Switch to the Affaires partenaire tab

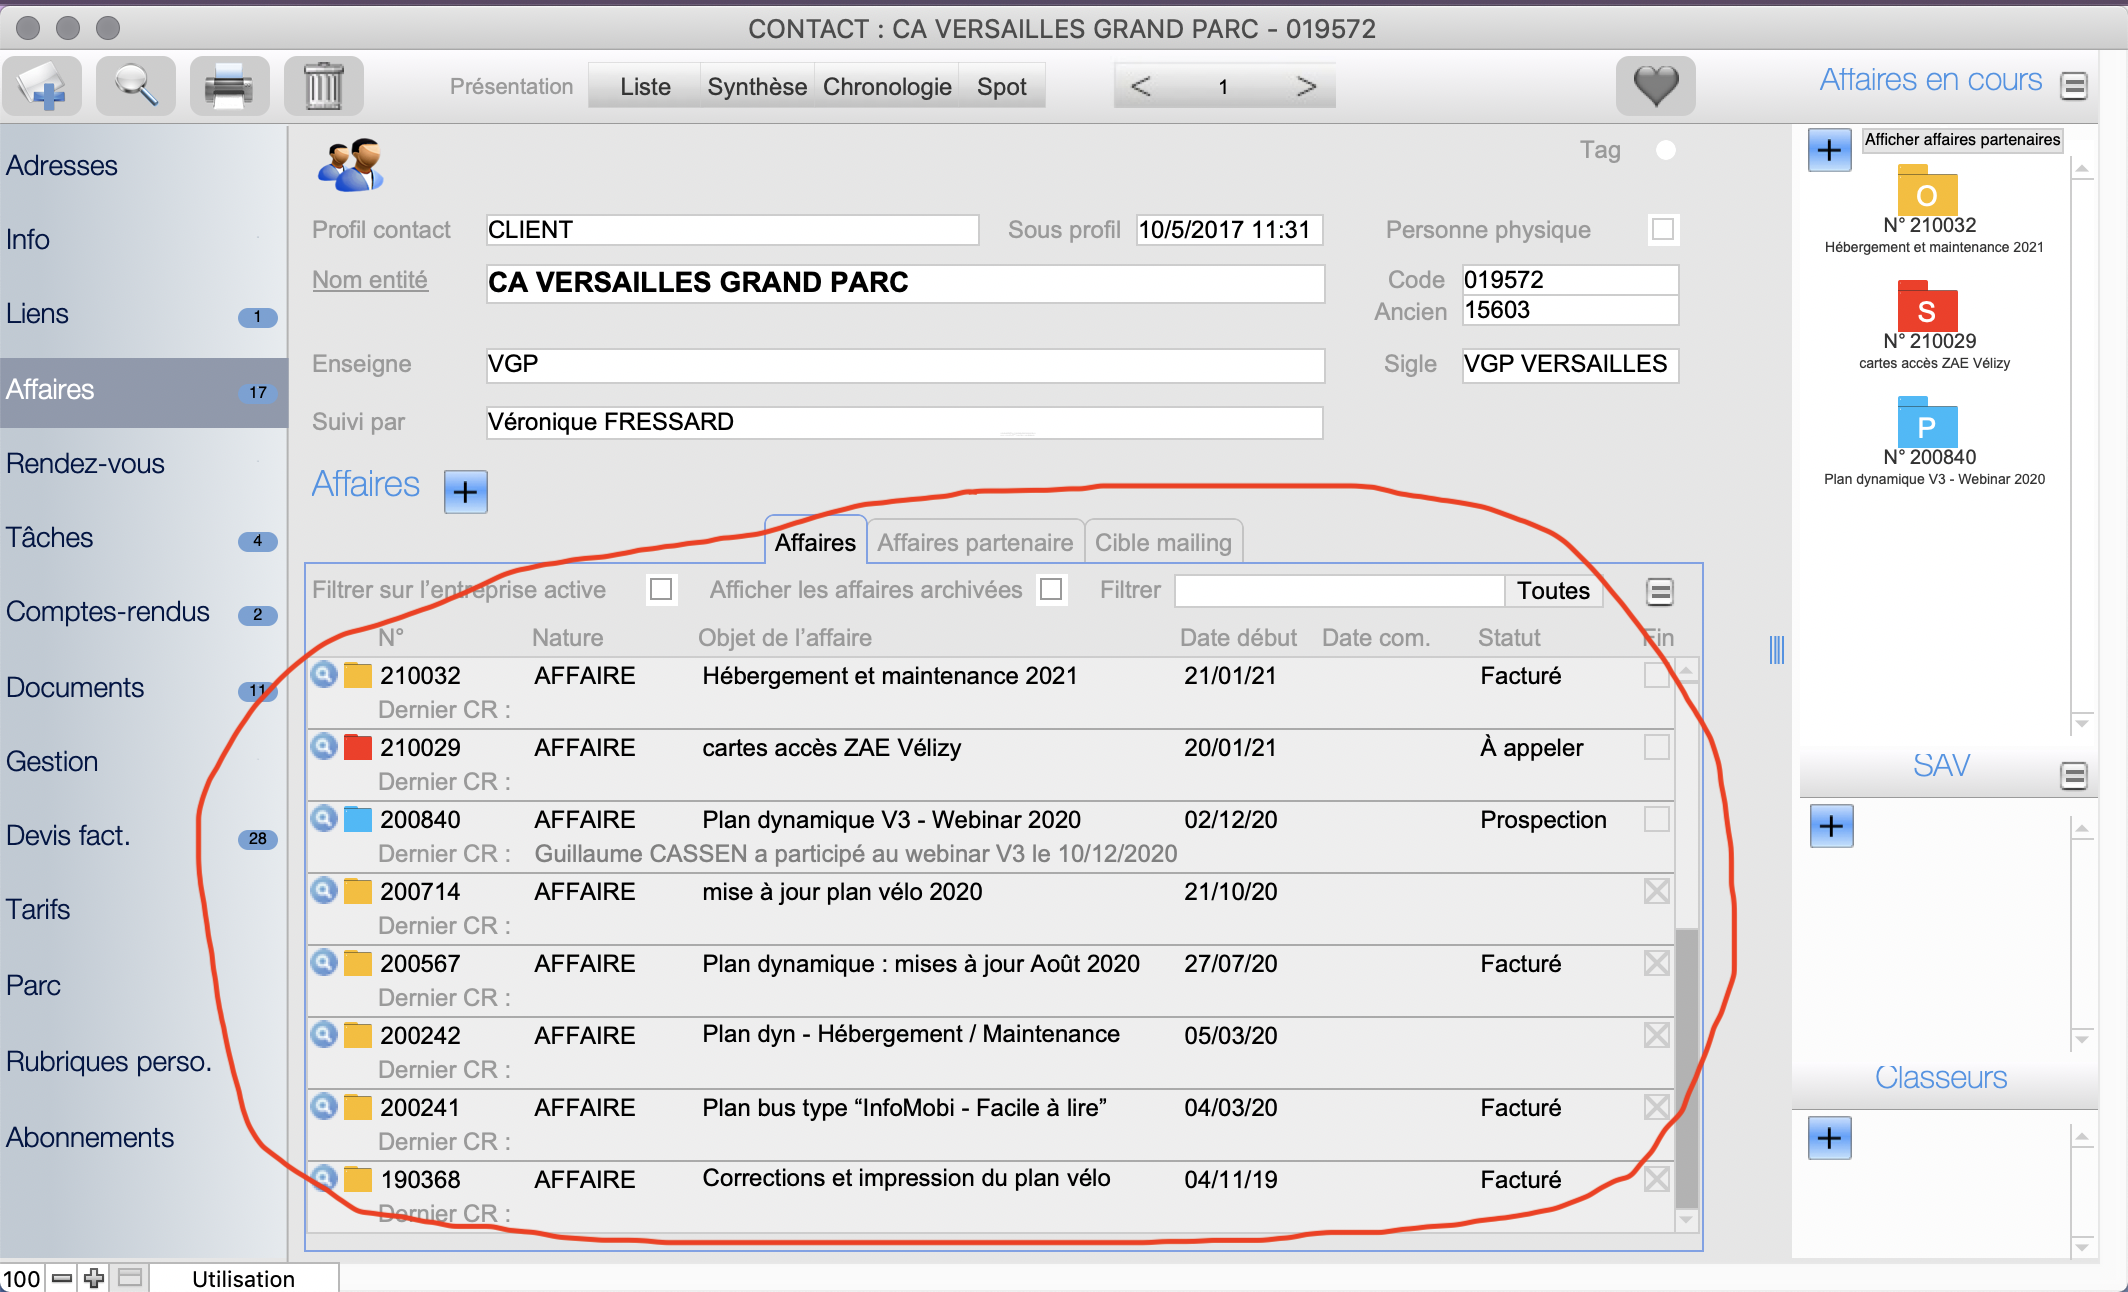point(974,543)
